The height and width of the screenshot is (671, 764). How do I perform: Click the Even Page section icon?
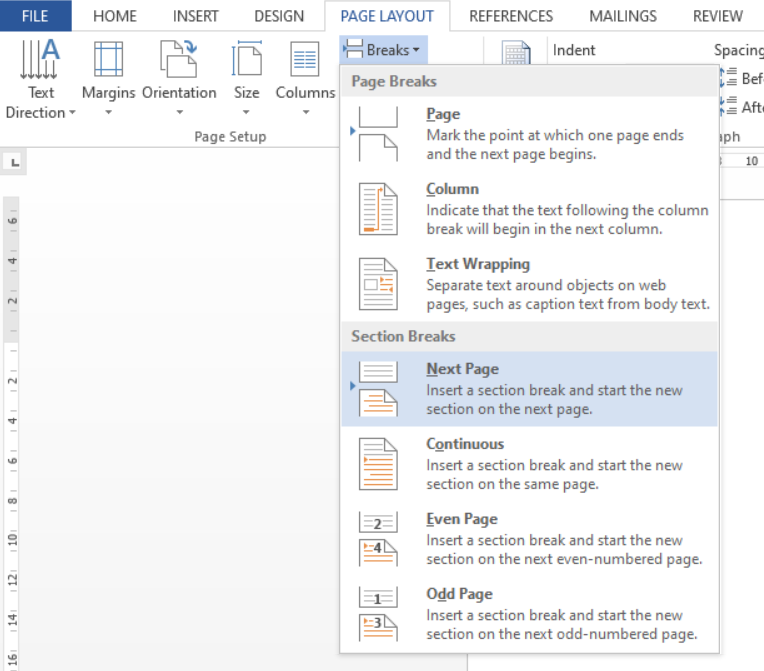point(378,539)
